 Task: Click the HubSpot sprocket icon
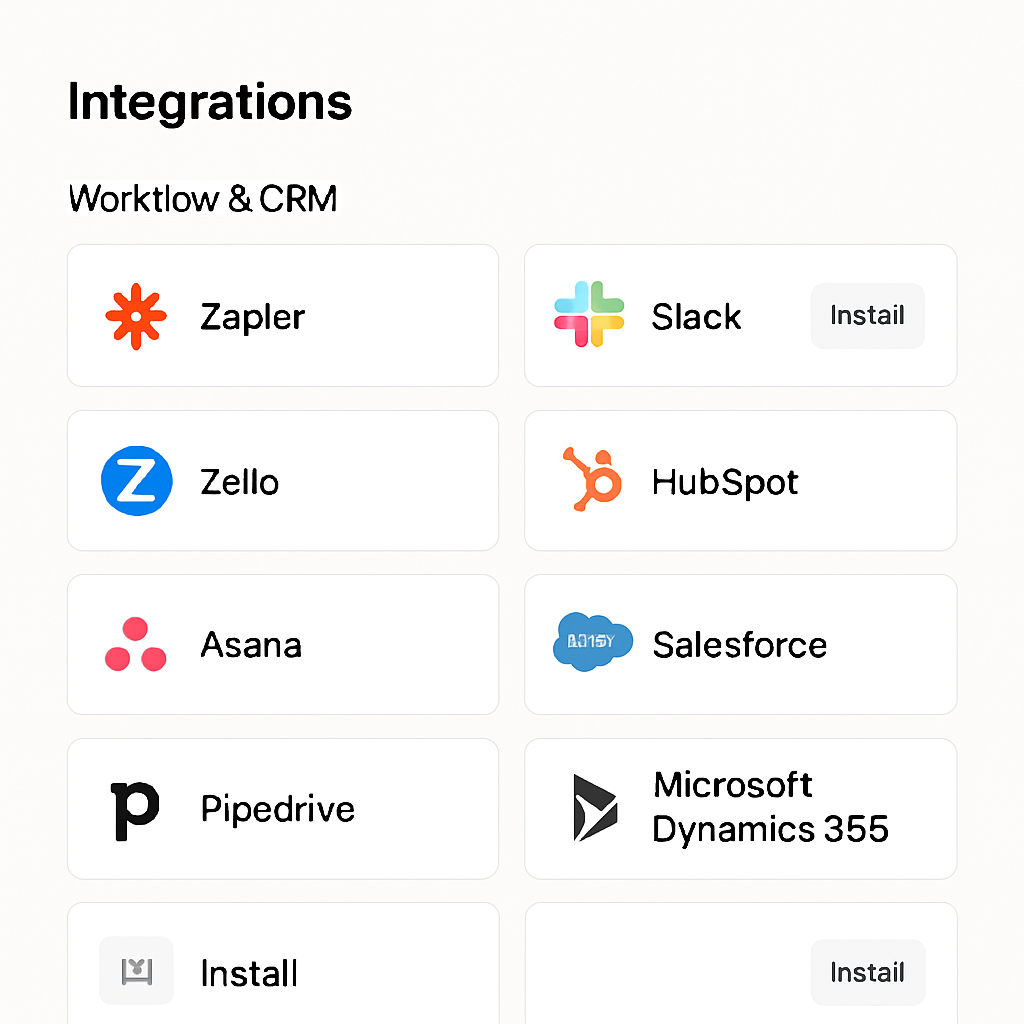tap(592, 480)
